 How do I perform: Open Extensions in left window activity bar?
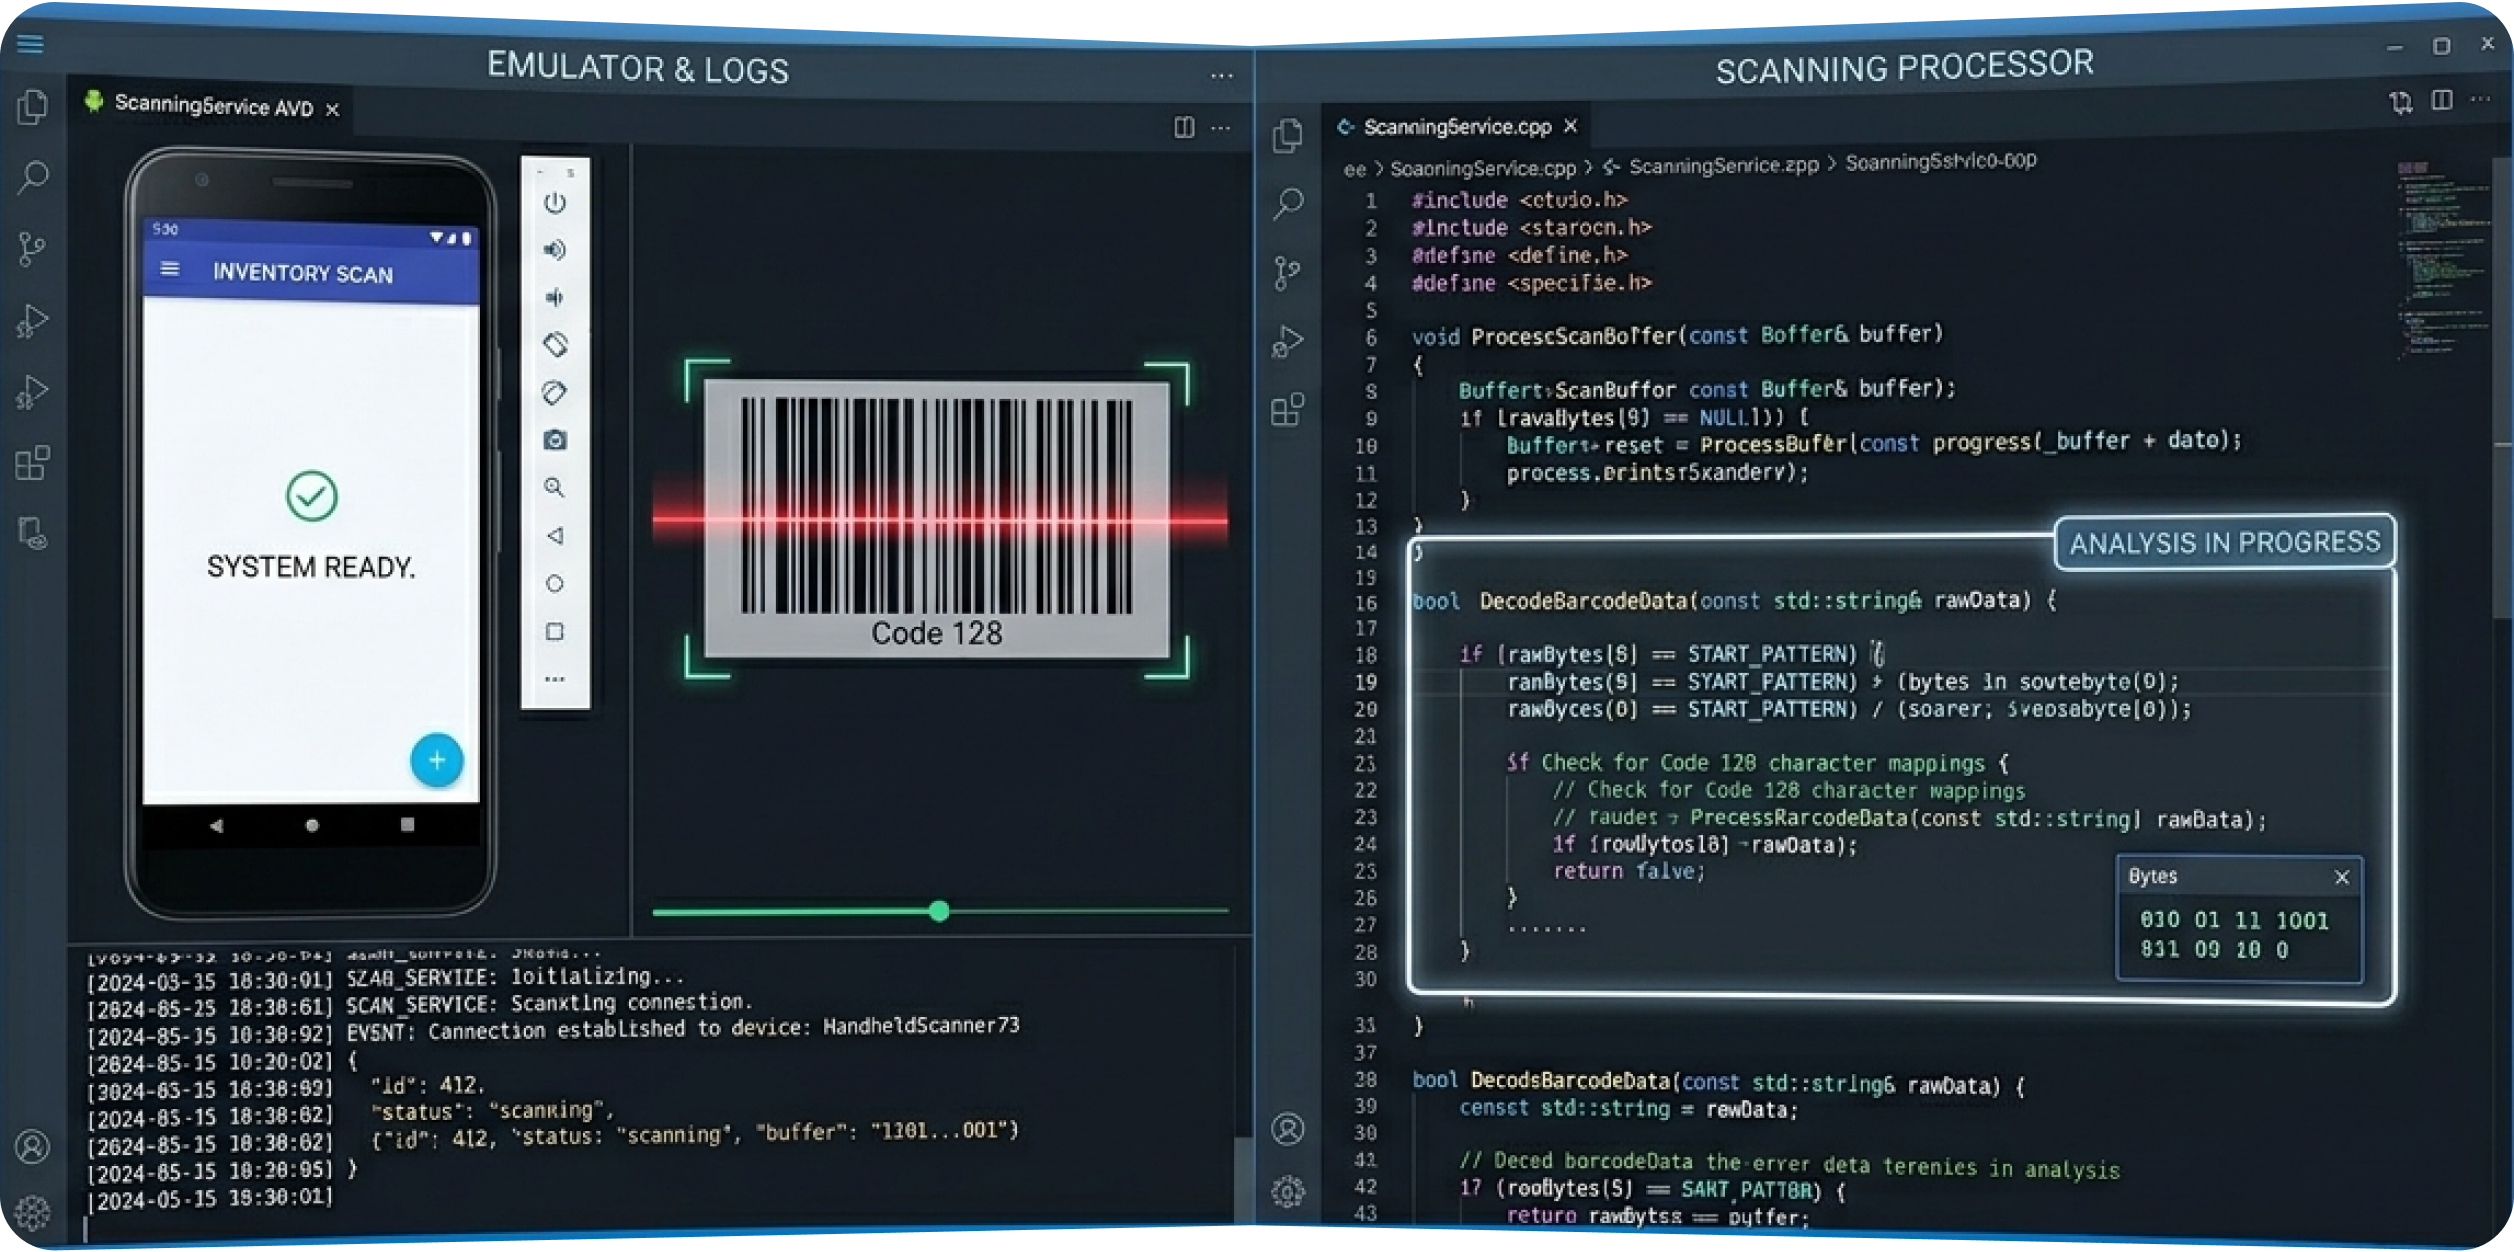32,463
